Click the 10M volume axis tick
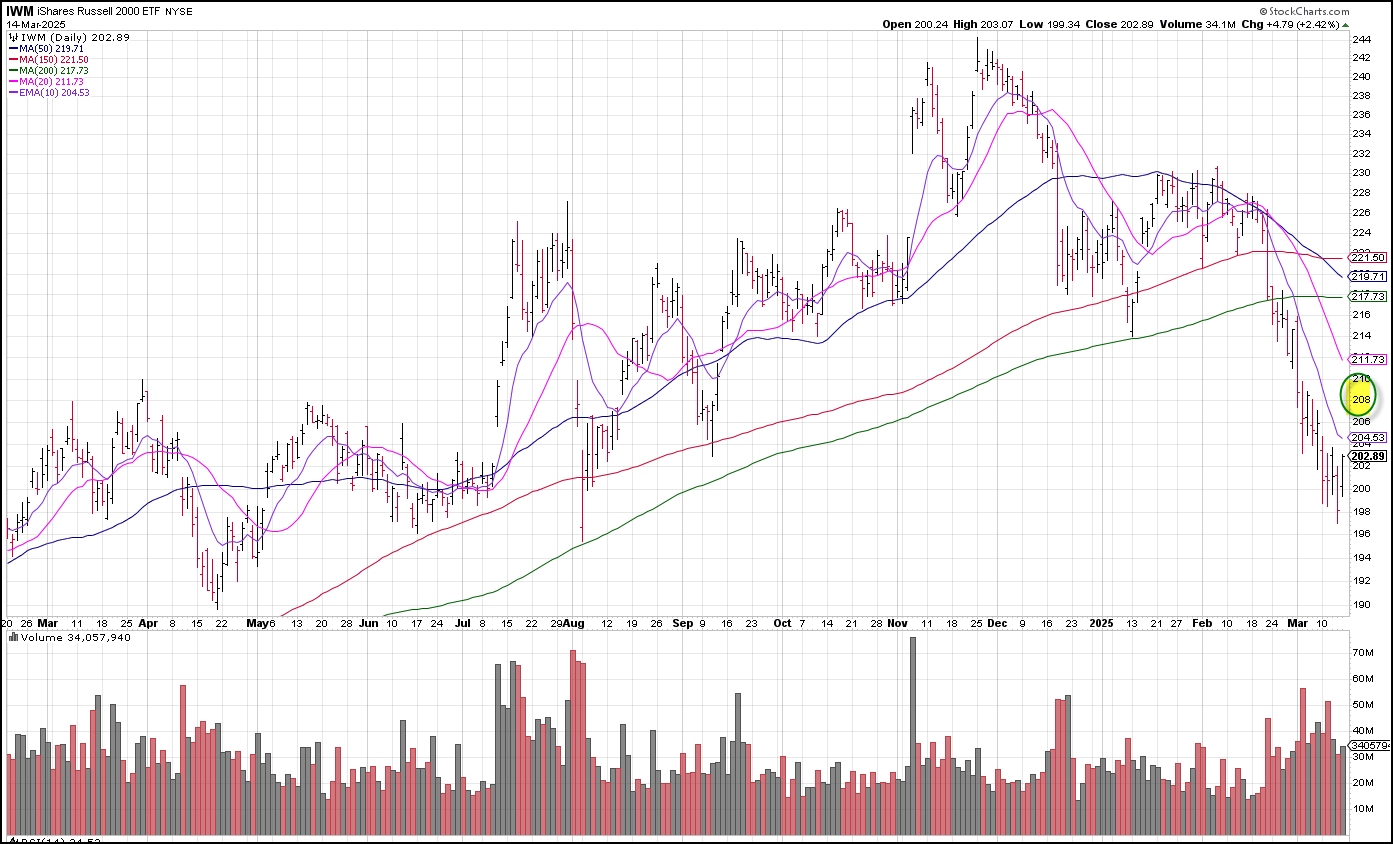The width and height of the screenshot is (1393, 844). pos(1363,809)
